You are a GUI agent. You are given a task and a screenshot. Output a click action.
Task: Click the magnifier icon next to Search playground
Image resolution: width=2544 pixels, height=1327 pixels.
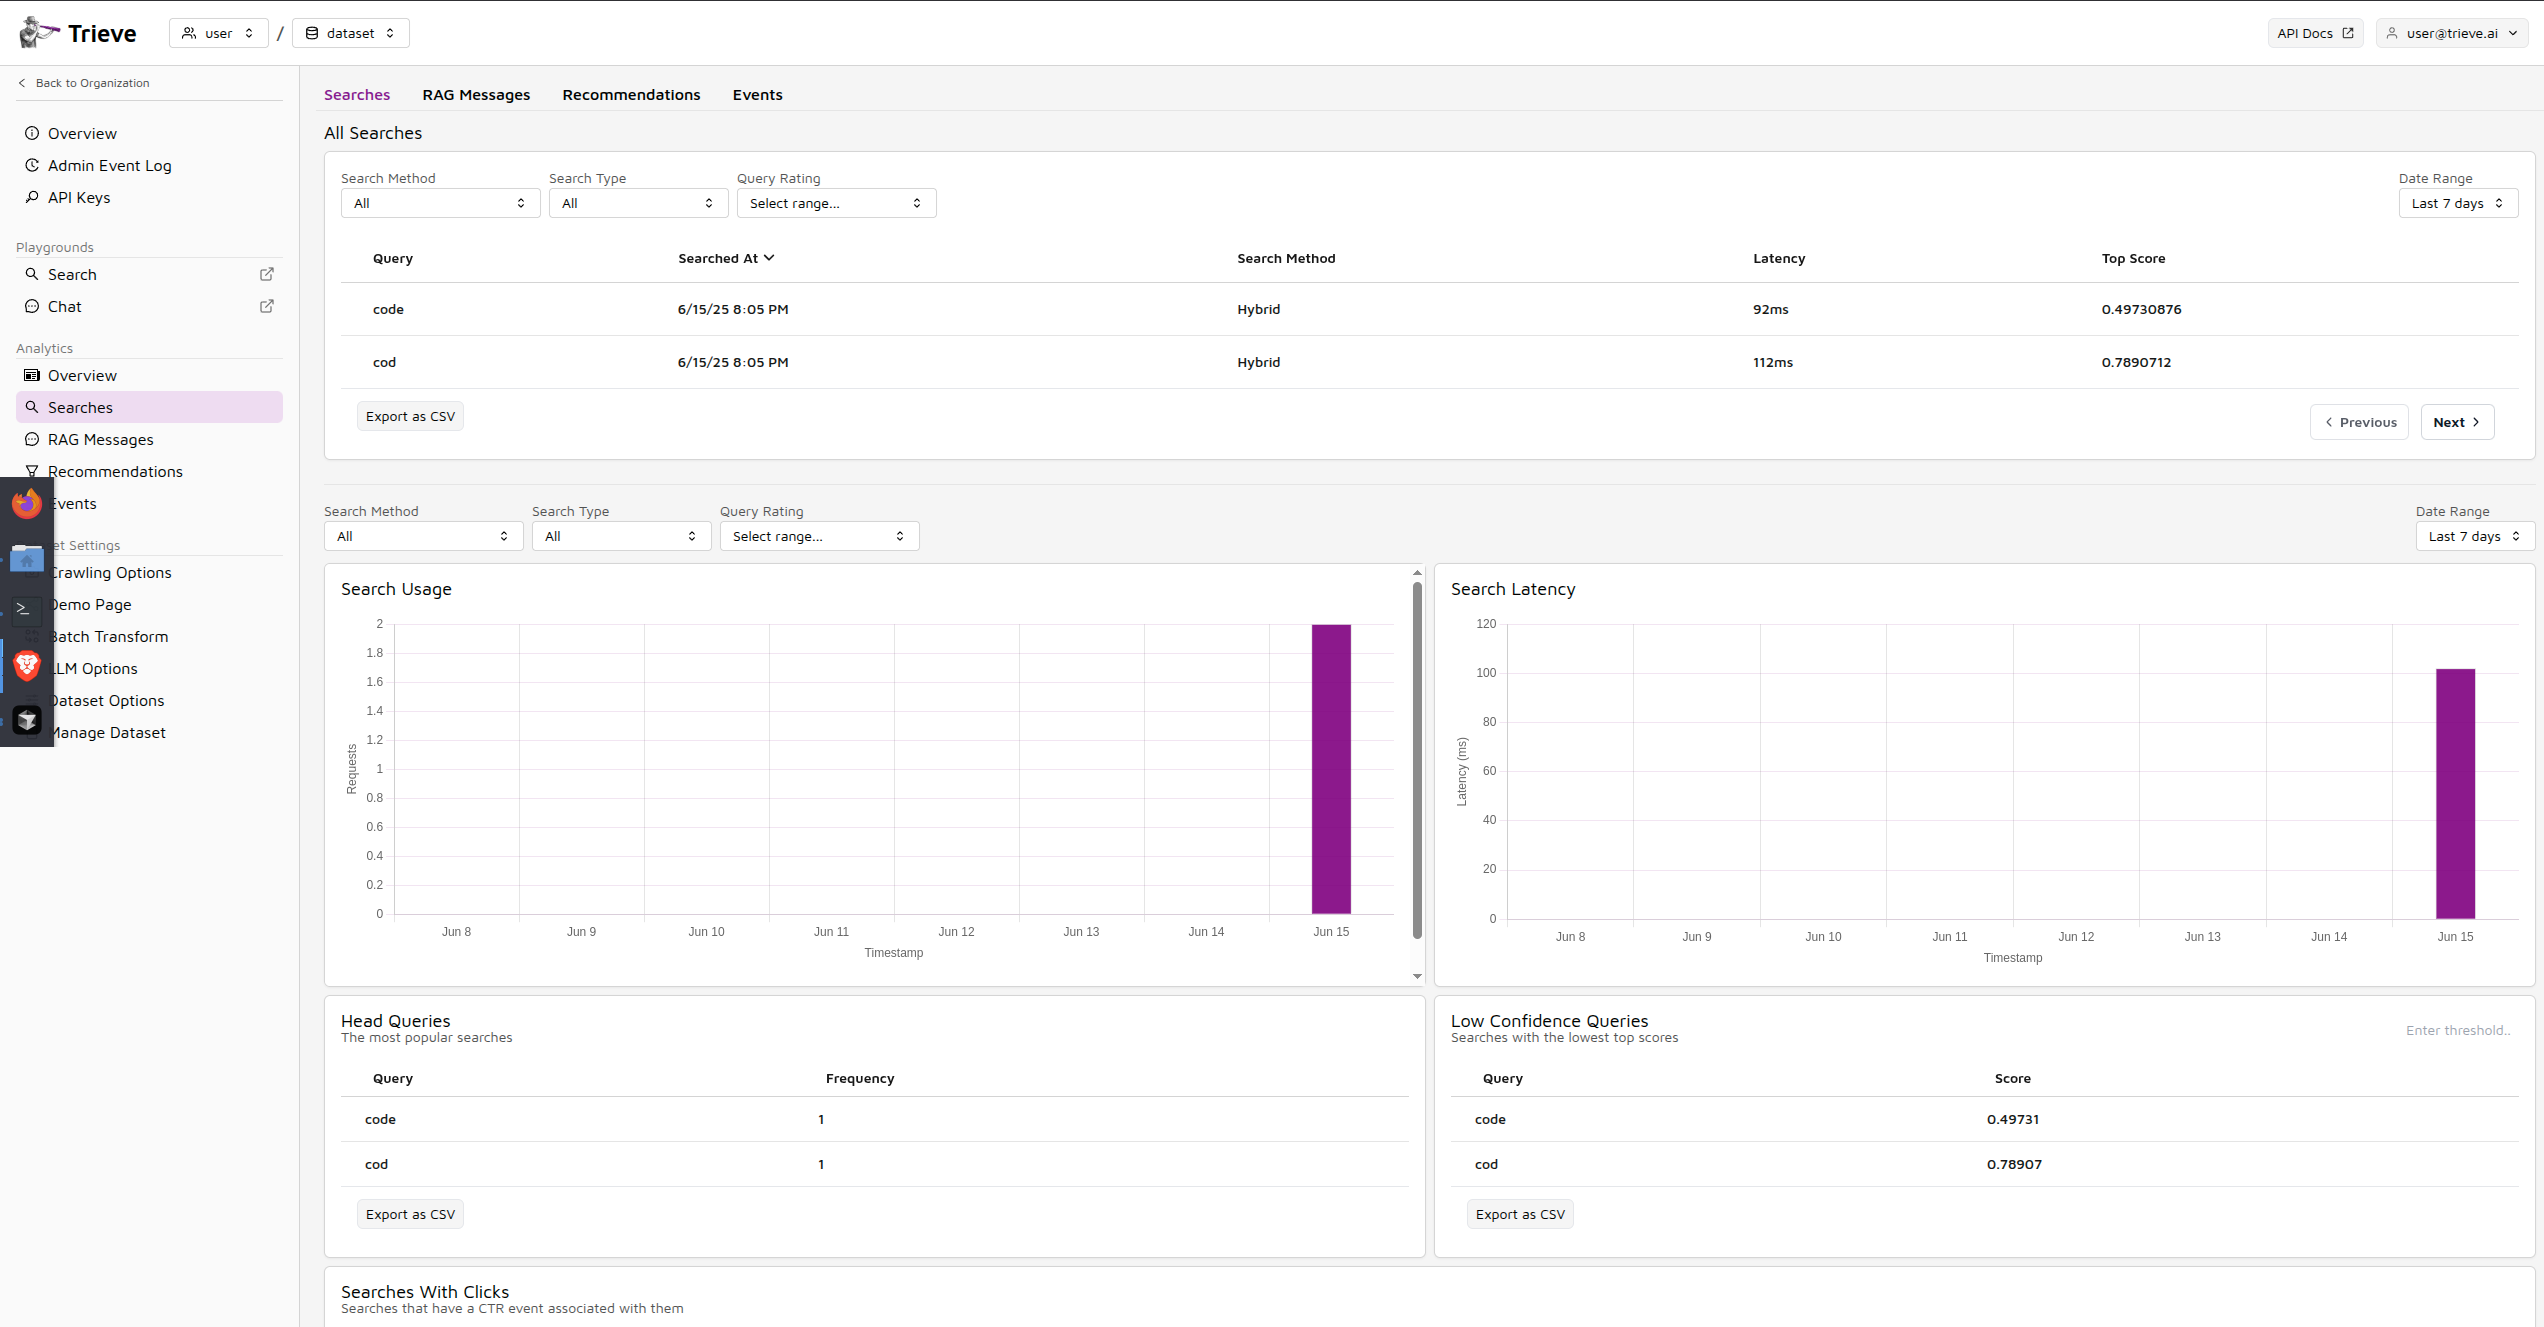(x=32, y=274)
